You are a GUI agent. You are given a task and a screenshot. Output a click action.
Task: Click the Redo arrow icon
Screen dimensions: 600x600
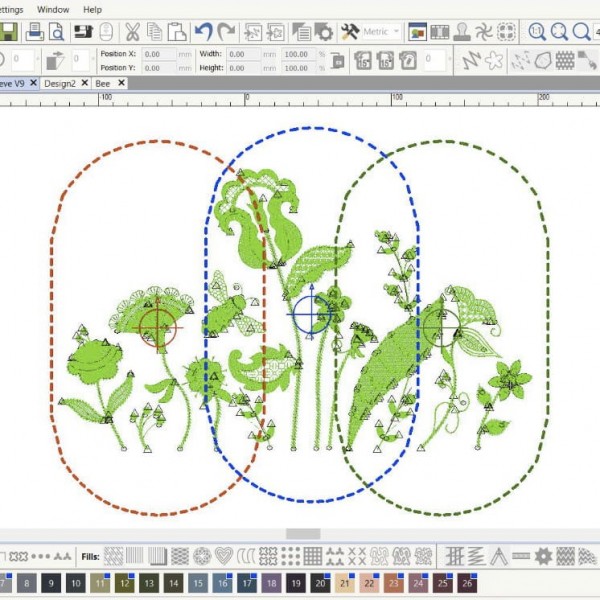tap(227, 32)
